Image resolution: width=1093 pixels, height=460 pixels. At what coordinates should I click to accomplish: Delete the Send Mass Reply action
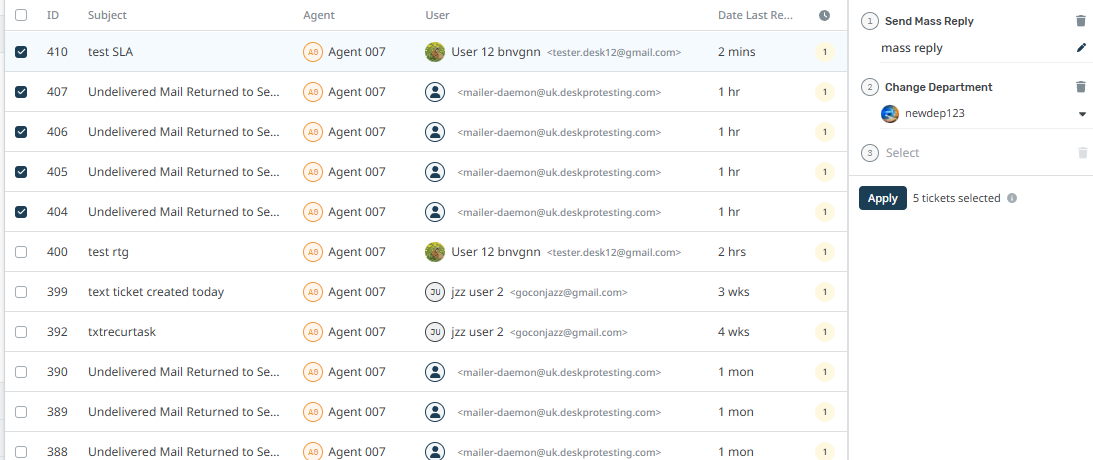1080,21
